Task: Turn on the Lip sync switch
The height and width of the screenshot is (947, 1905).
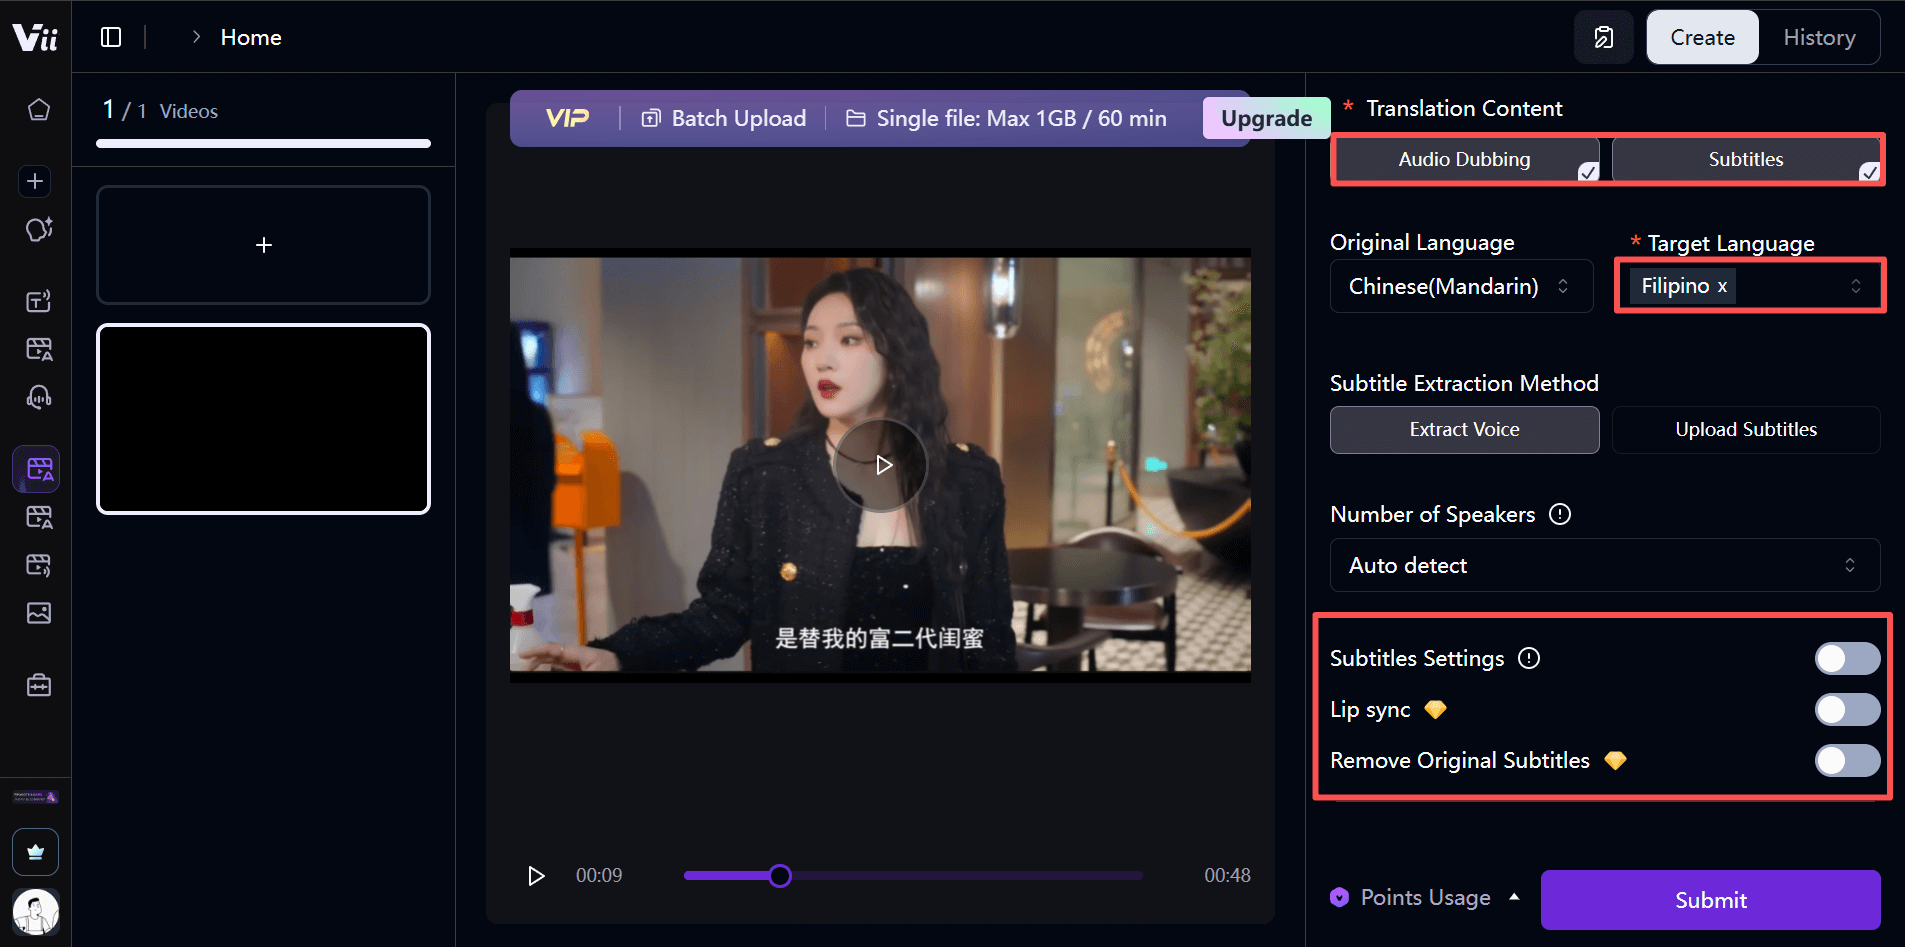Action: [1846, 709]
